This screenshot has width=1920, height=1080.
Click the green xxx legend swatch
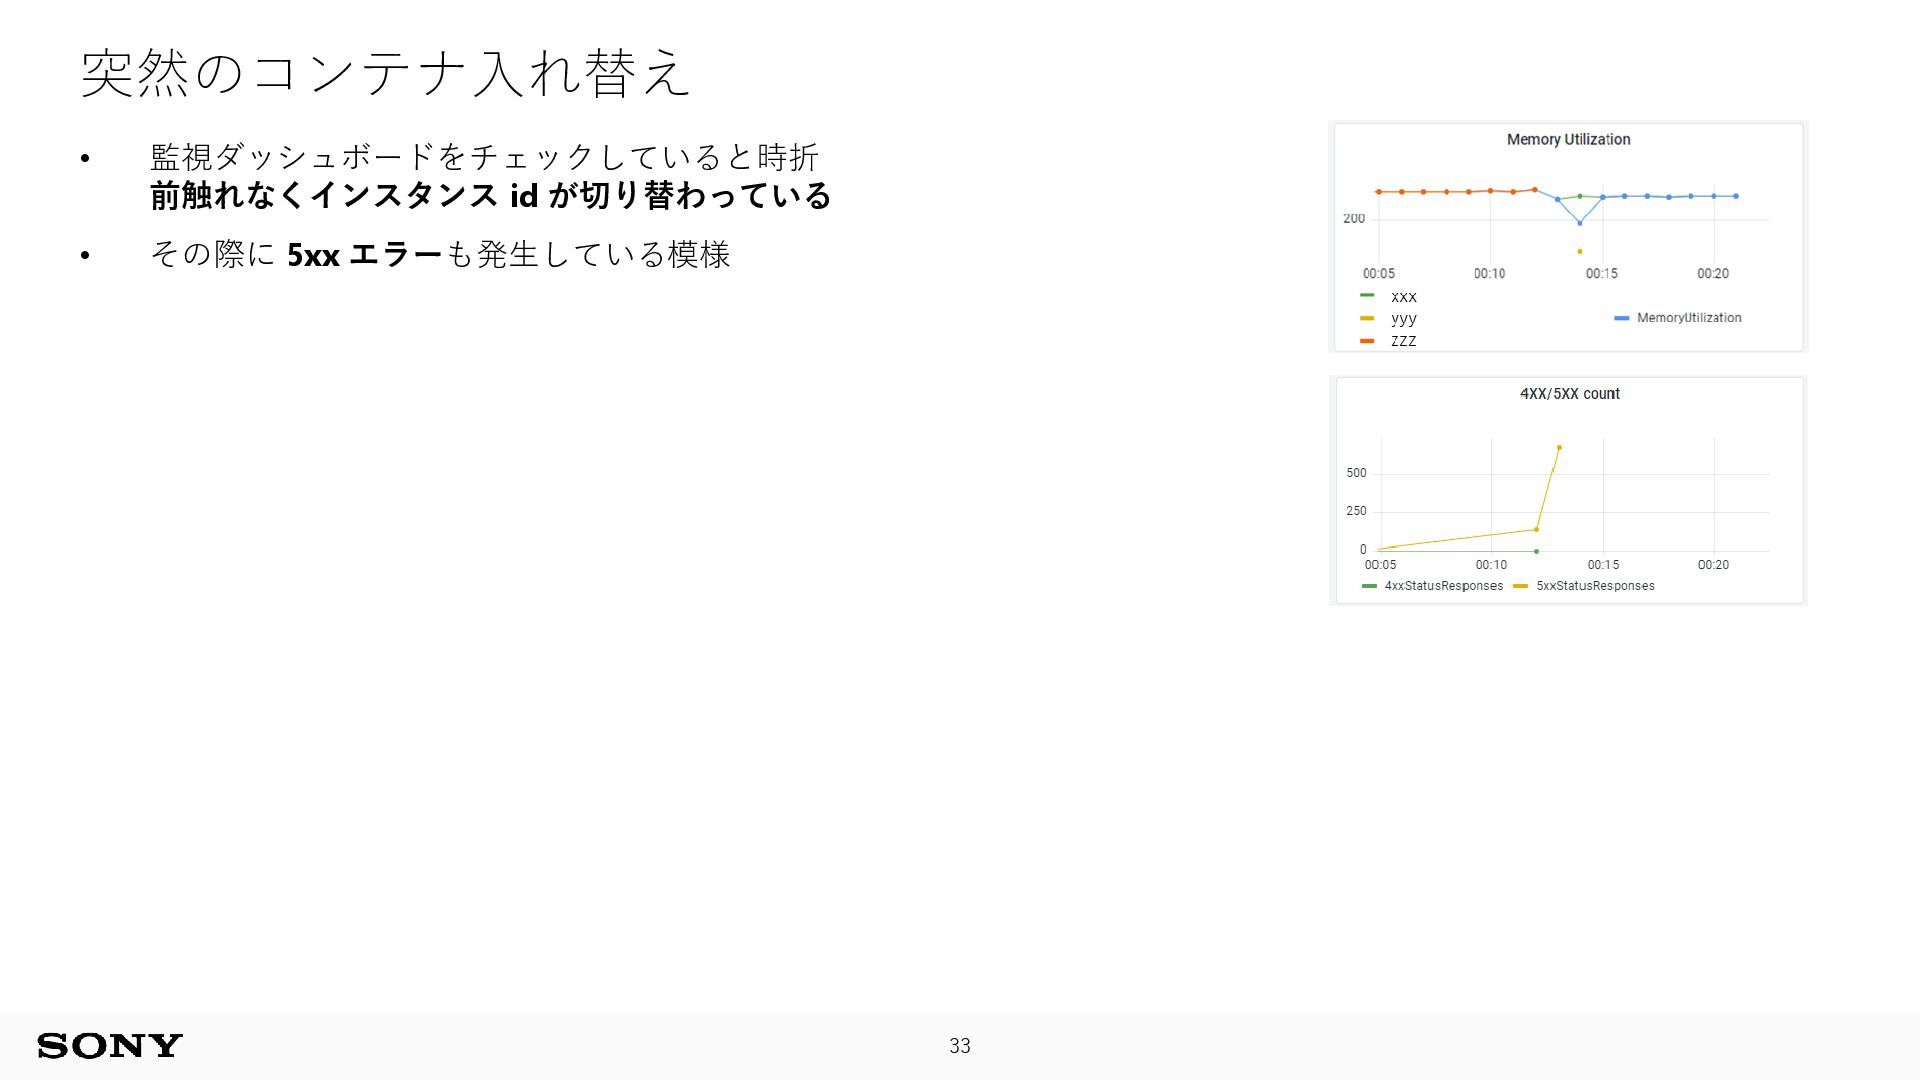tap(1367, 296)
